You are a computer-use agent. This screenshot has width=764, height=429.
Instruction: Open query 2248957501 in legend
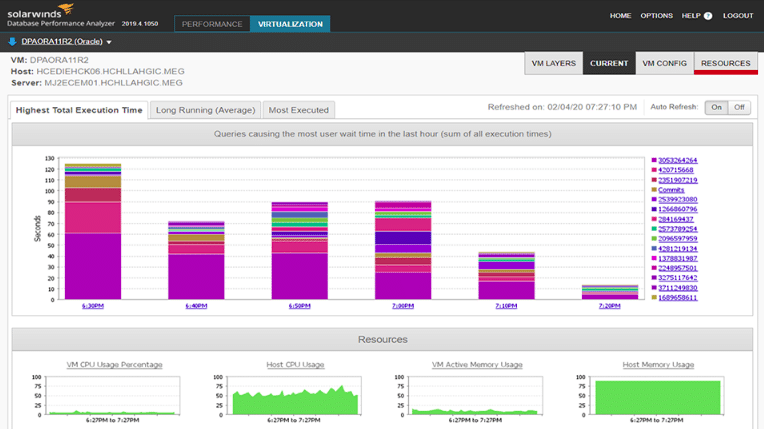(x=677, y=268)
